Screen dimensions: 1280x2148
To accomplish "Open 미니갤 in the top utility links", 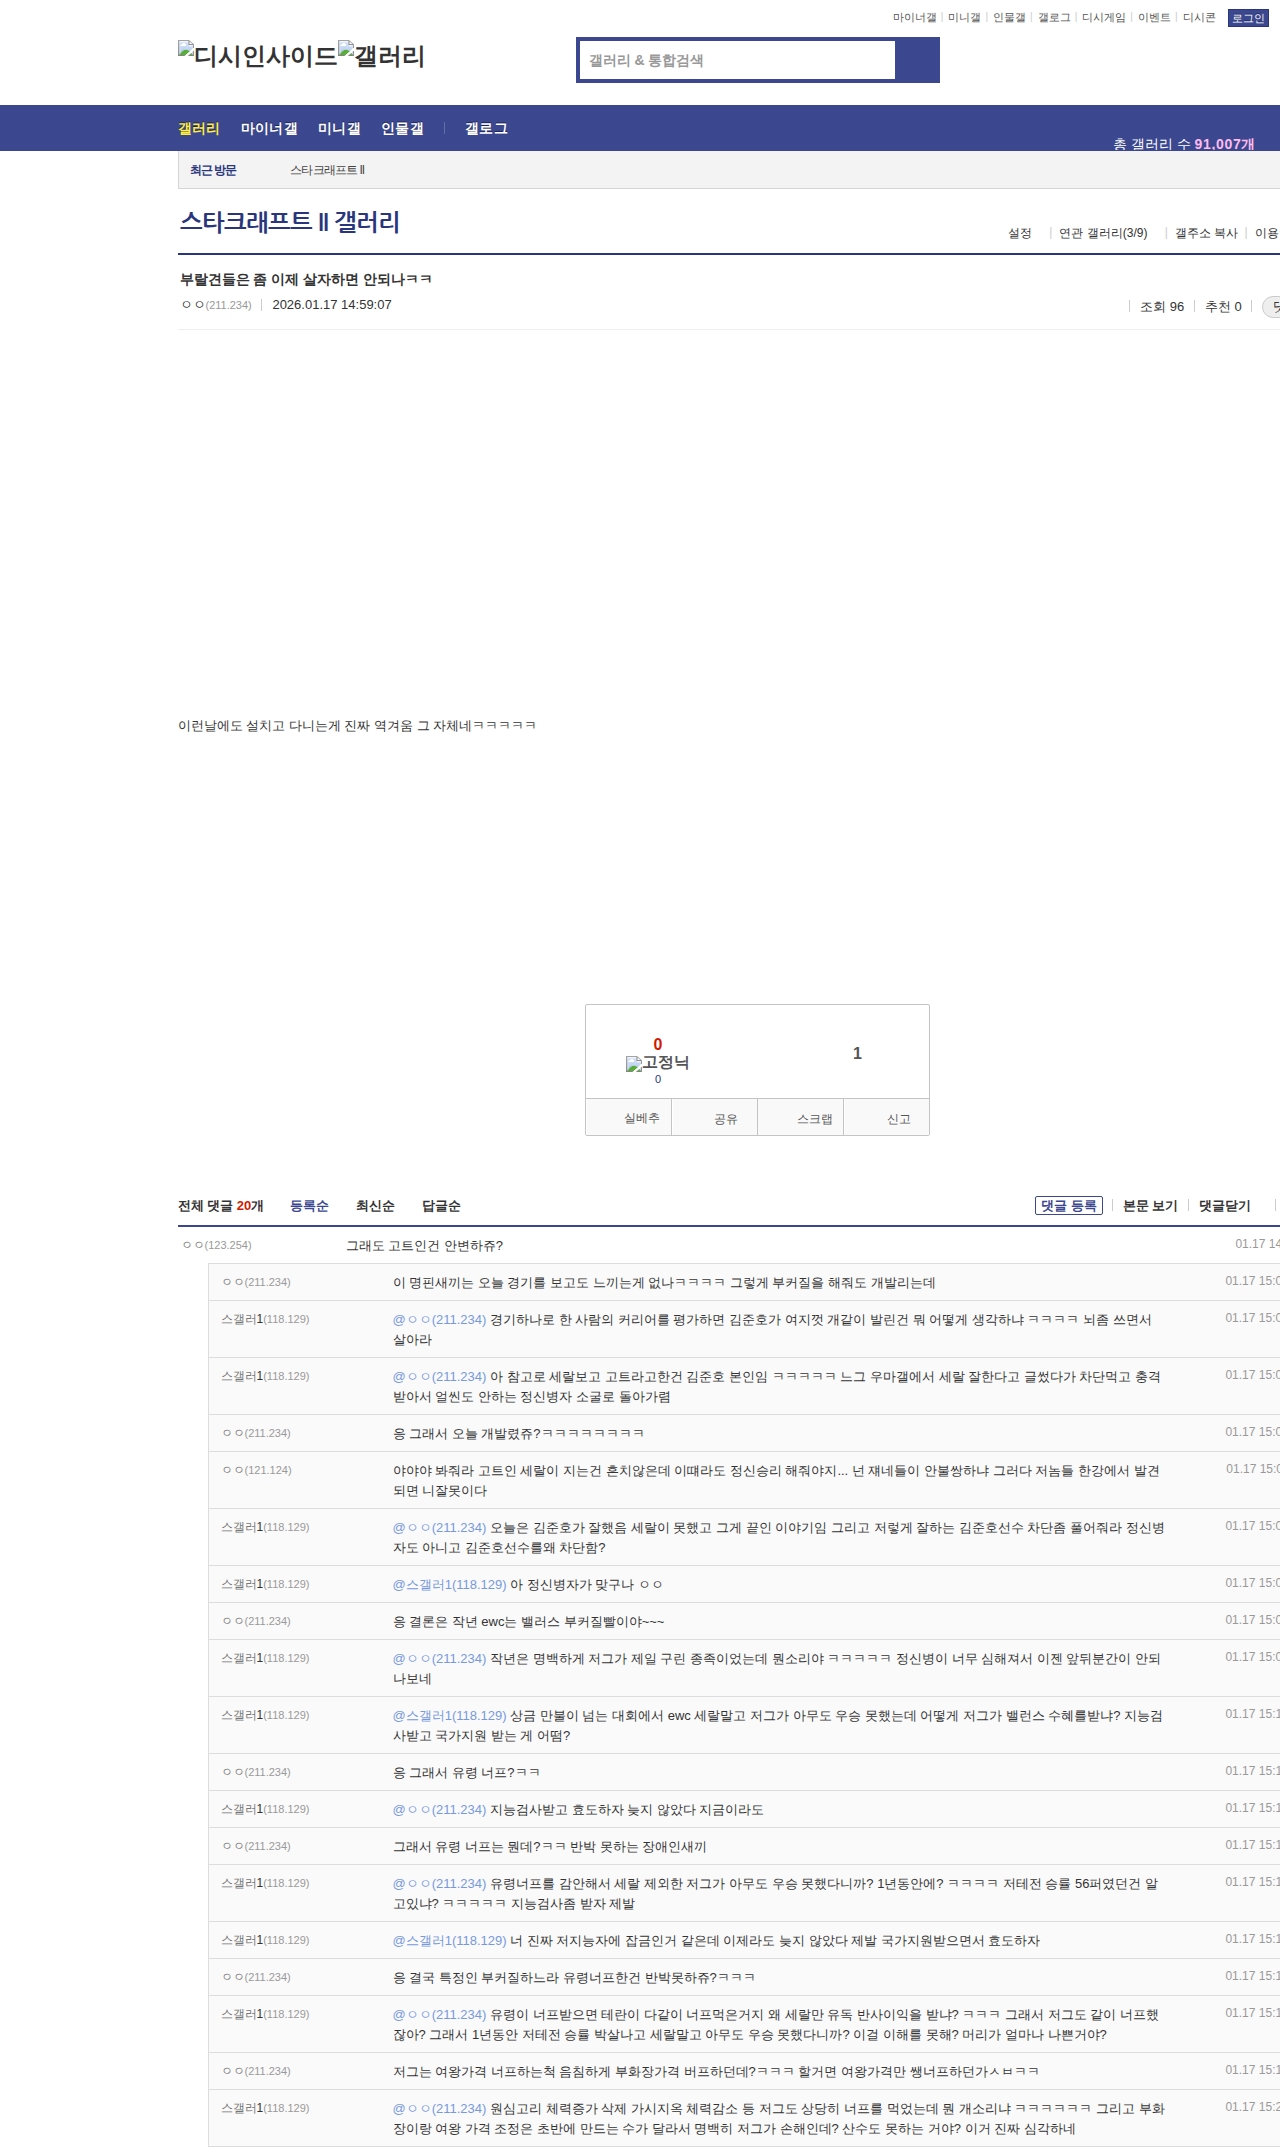I will point(964,18).
